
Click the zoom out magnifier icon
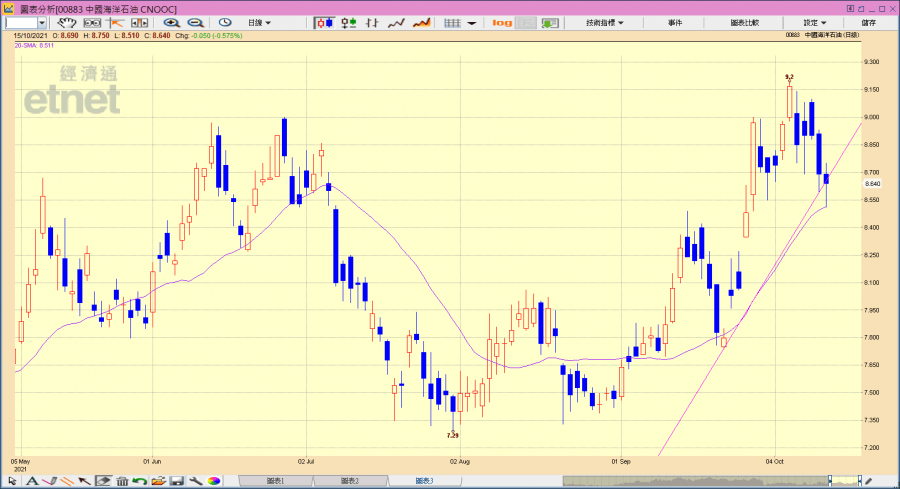196,22
